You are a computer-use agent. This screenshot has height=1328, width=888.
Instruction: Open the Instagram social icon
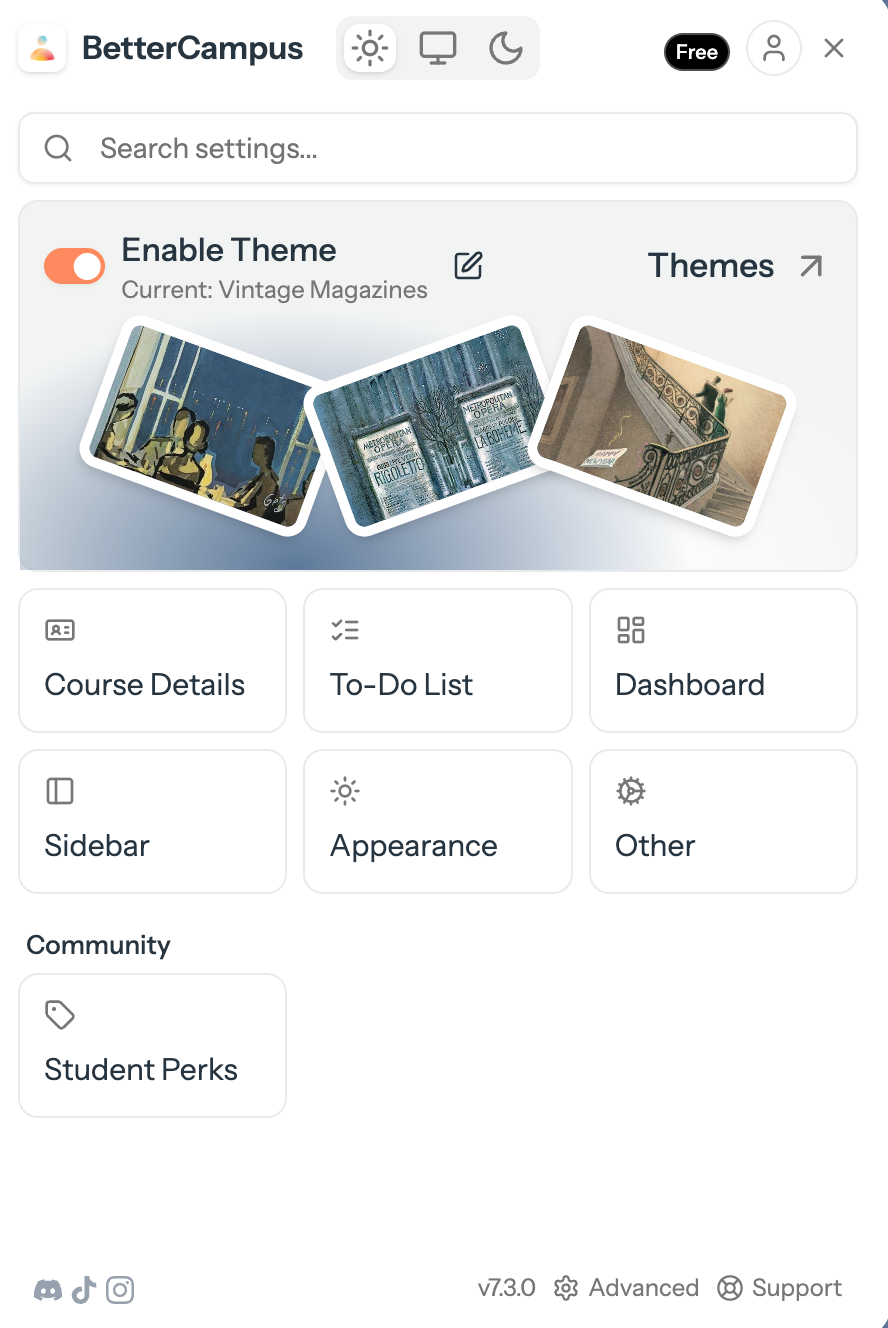click(120, 1290)
